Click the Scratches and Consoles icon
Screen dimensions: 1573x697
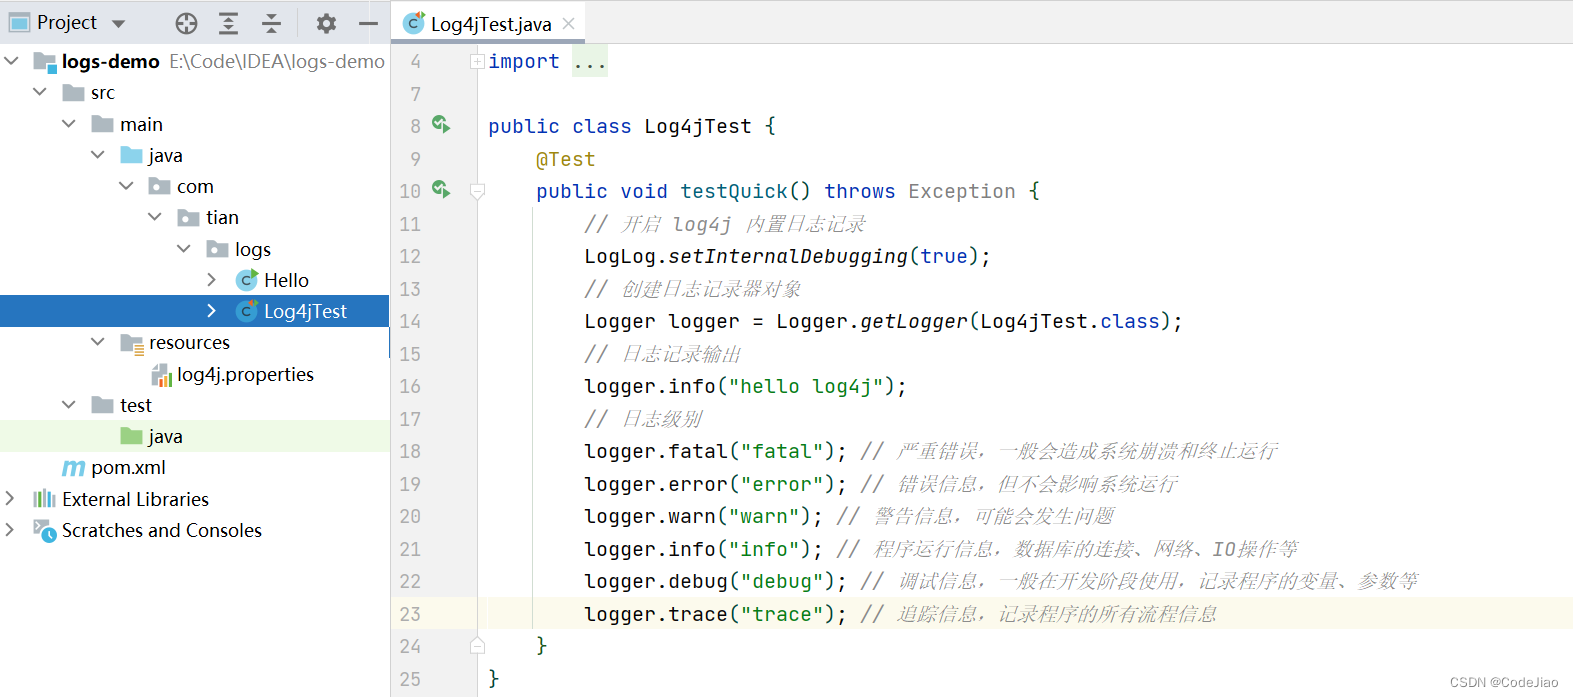pos(45,530)
